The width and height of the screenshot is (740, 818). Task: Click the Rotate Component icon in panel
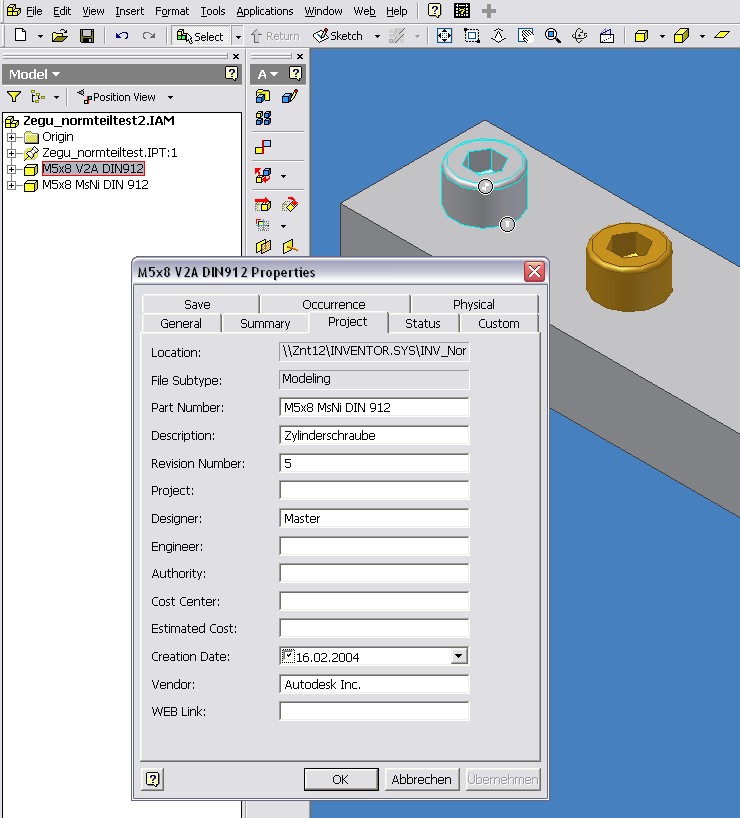290,204
